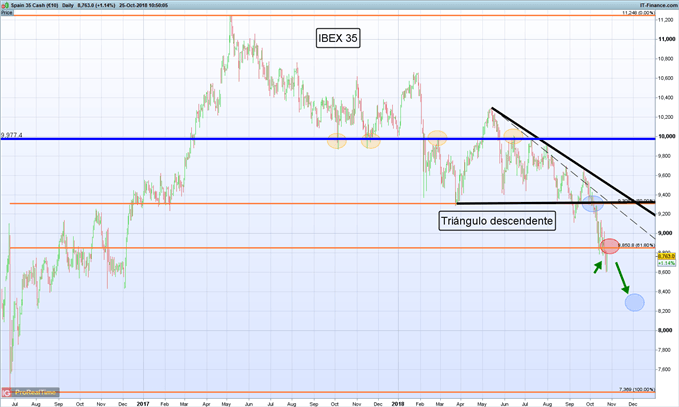Select the IBEX 35 text annotation box
The height and width of the screenshot is (407, 679).
pyautogui.click(x=338, y=38)
